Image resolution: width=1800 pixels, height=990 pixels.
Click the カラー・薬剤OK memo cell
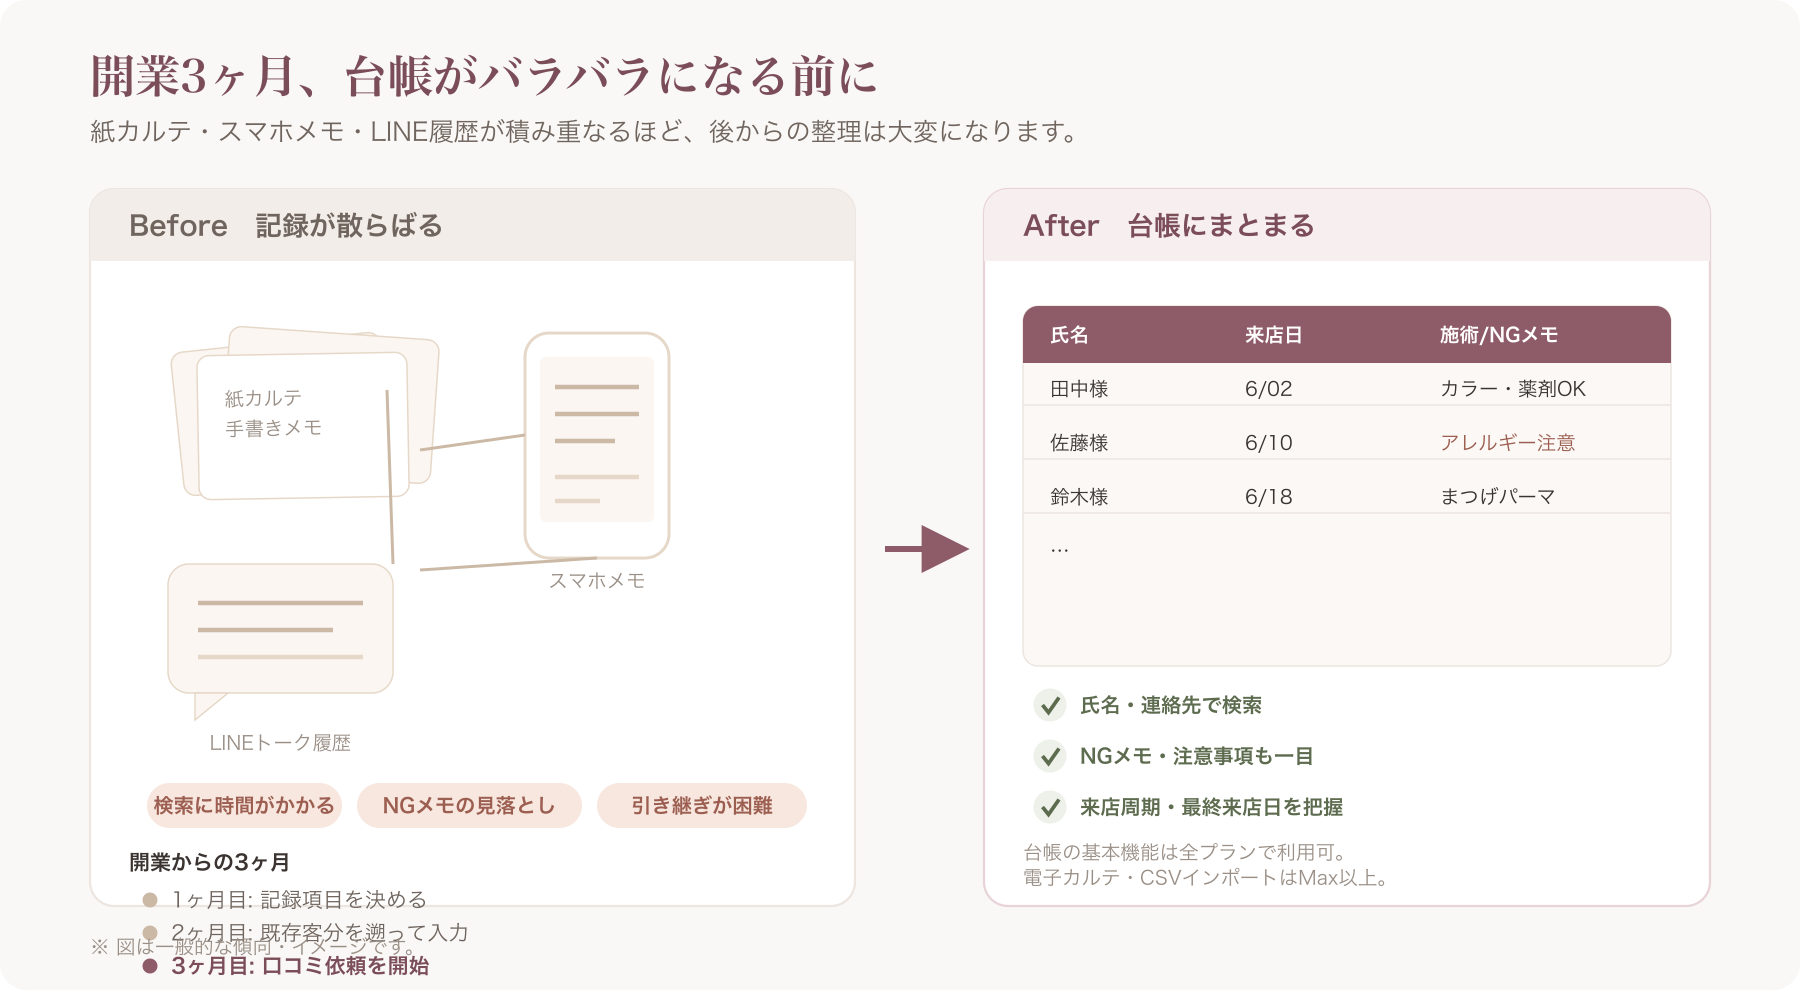click(1513, 389)
